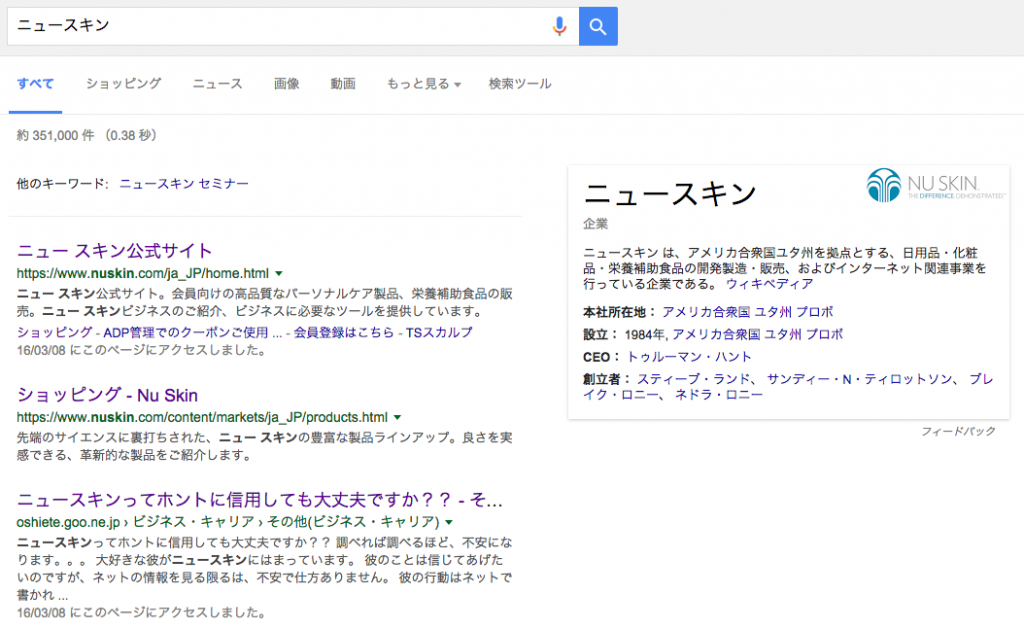Open the ニュー スキン公式サイト result
Image resolution: width=1024 pixels, height=629 pixels.
click(115, 251)
